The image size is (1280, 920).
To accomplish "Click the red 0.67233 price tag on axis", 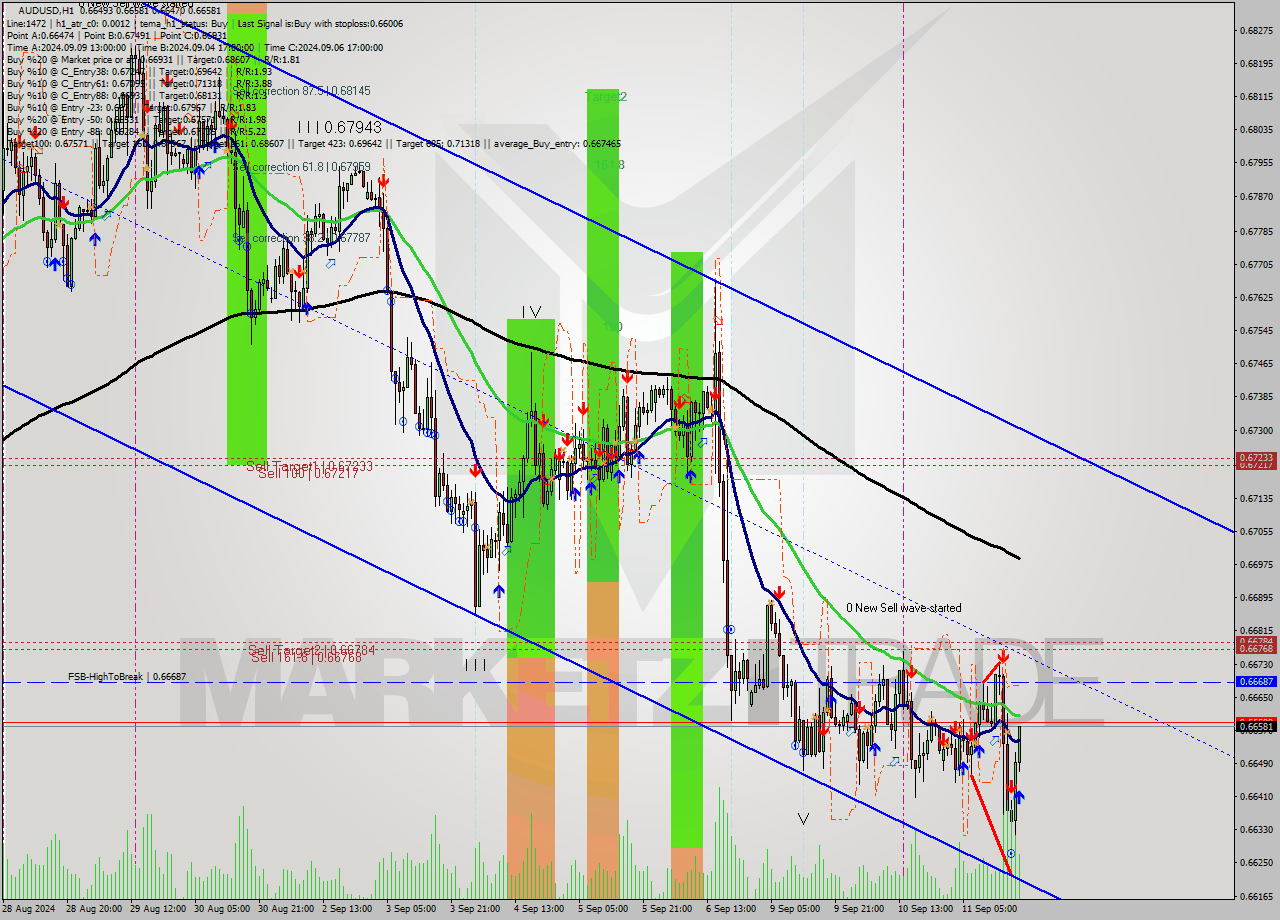I will pyautogui.click(x=1256, y=457).
